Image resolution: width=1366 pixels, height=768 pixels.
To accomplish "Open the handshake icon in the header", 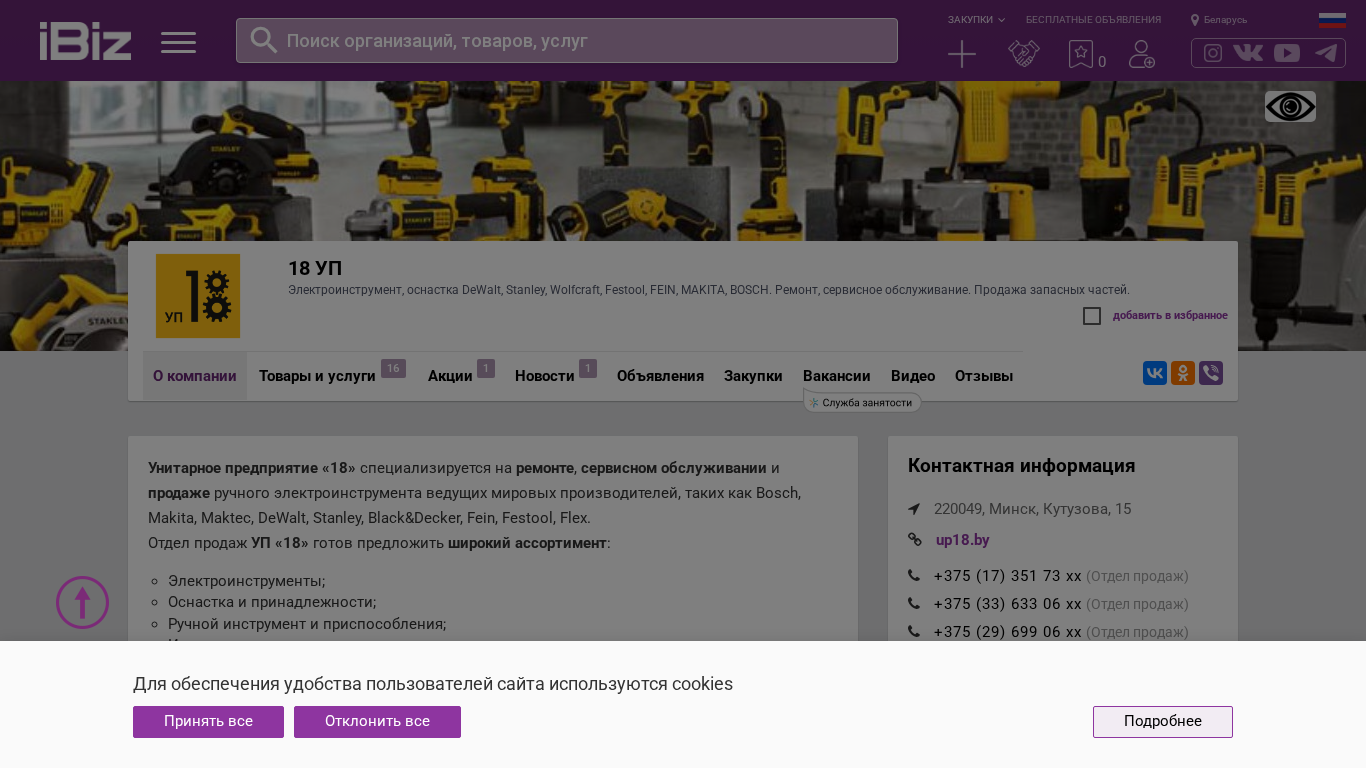I will tap(1023, 54).
